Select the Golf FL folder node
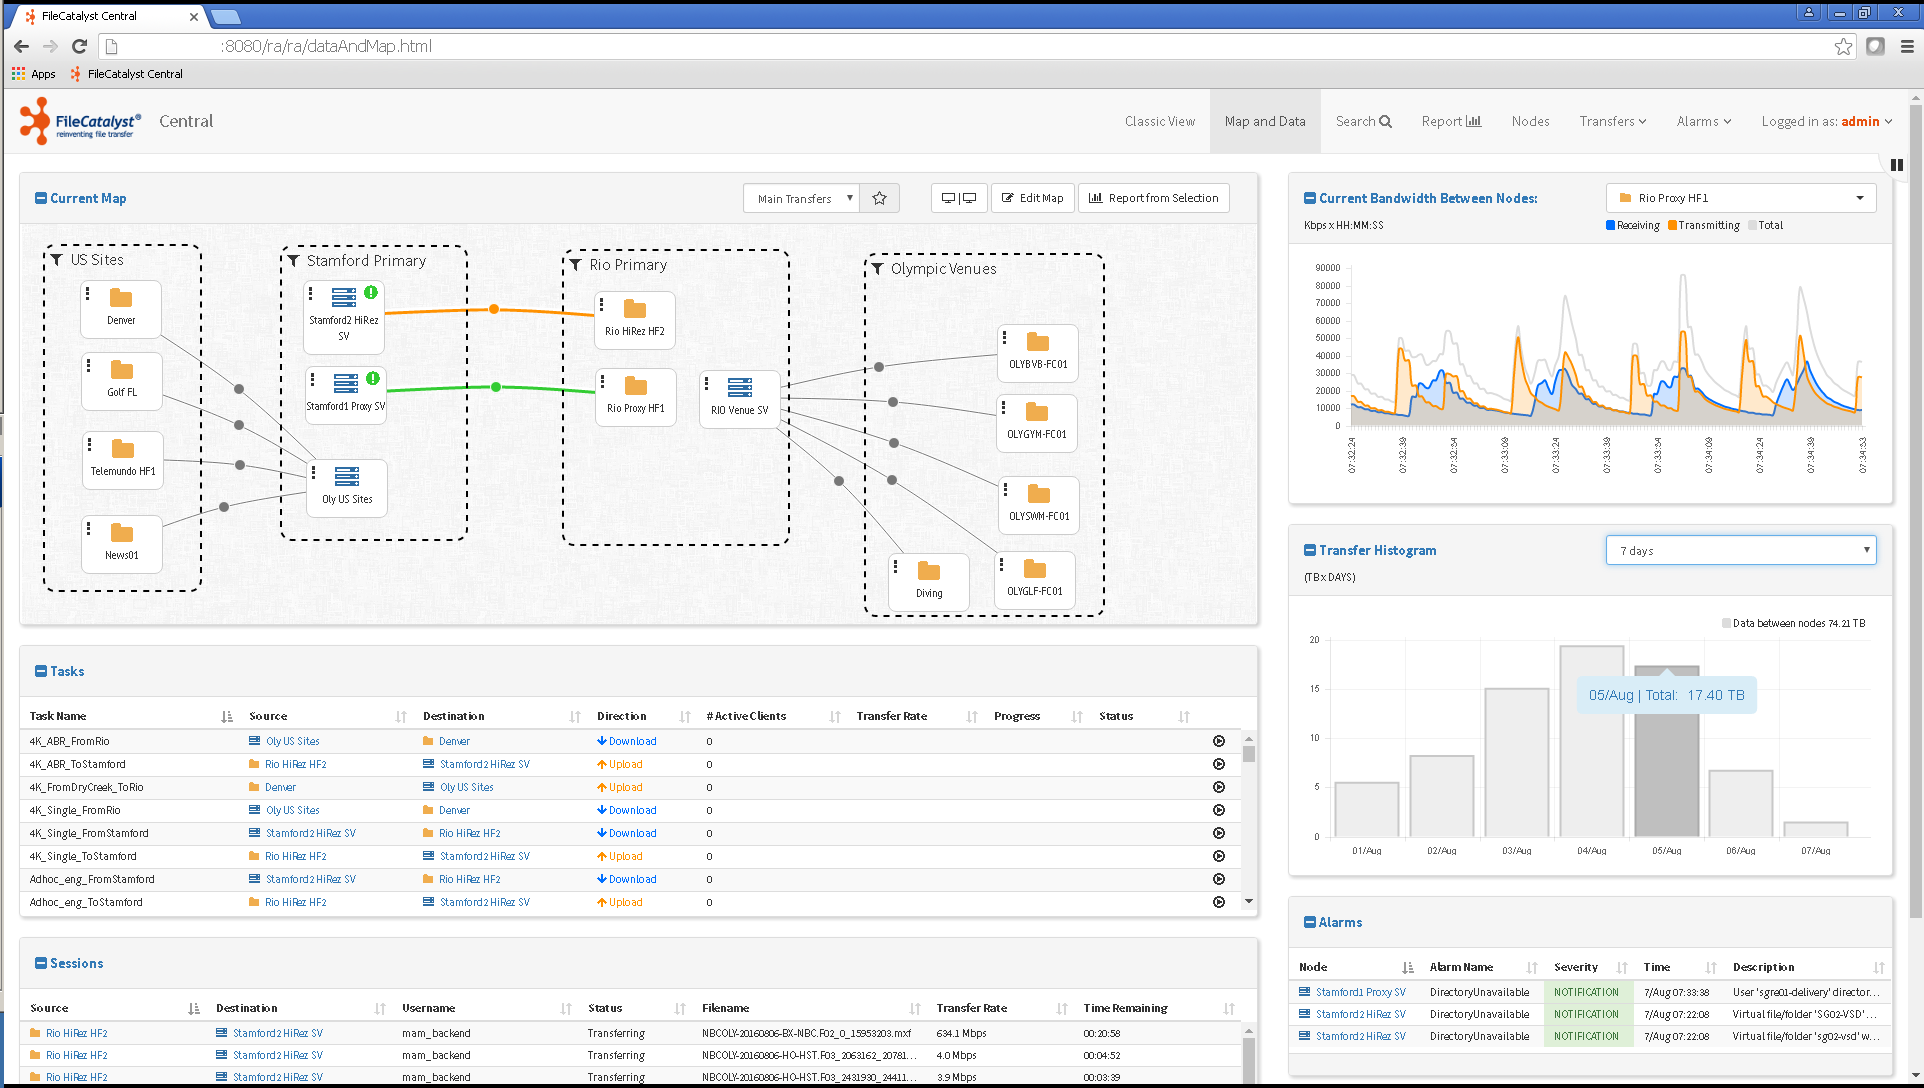1924x1088 pixels. pos(122,380)
